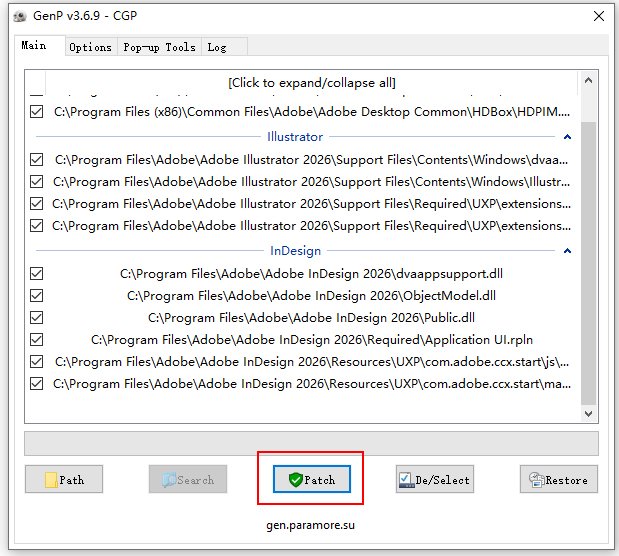The height and width of the screenshot is (556, 619).
Task: Click the Restore button
Action: click(559, 479)
